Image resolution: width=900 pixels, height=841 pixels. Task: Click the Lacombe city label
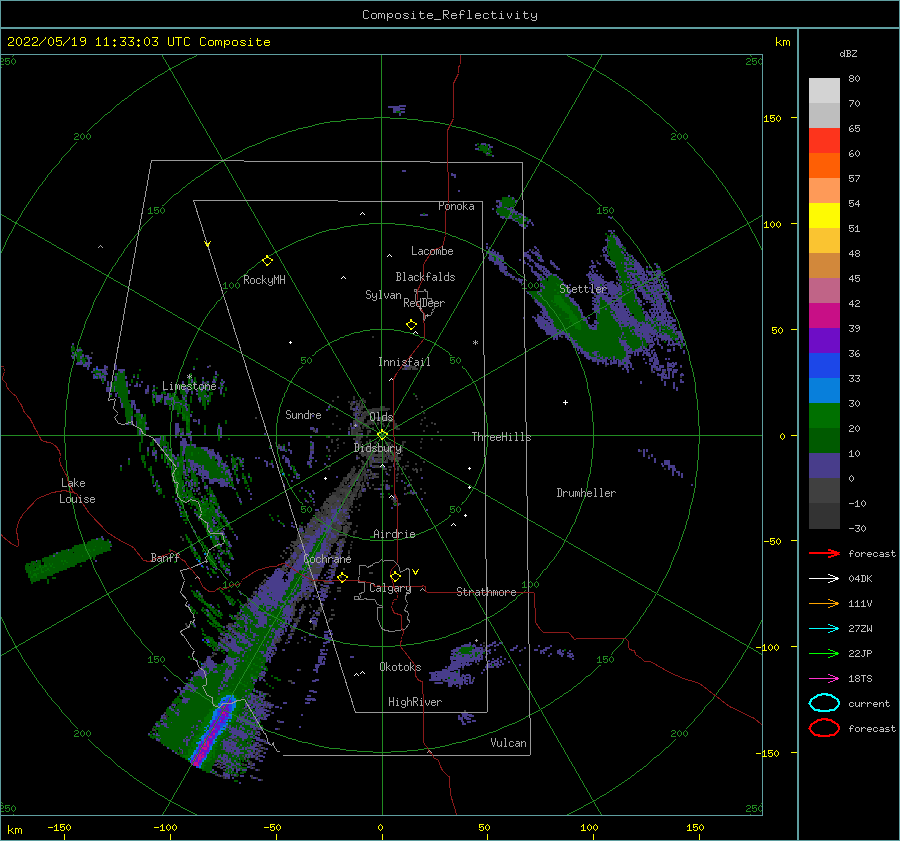432,251
